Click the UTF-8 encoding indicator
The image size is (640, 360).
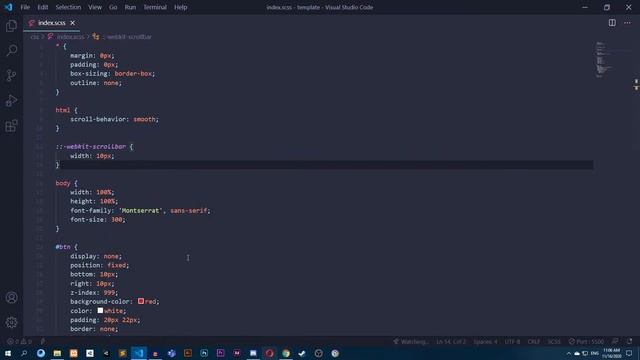coord(512,341)
